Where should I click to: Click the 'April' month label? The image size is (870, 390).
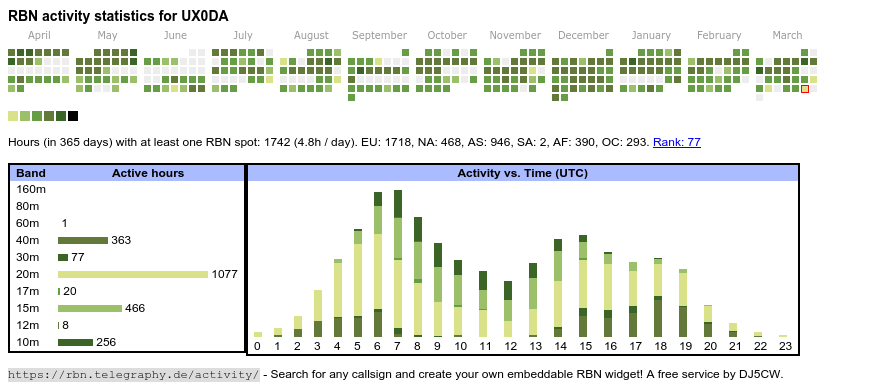(x=39, y=36)
